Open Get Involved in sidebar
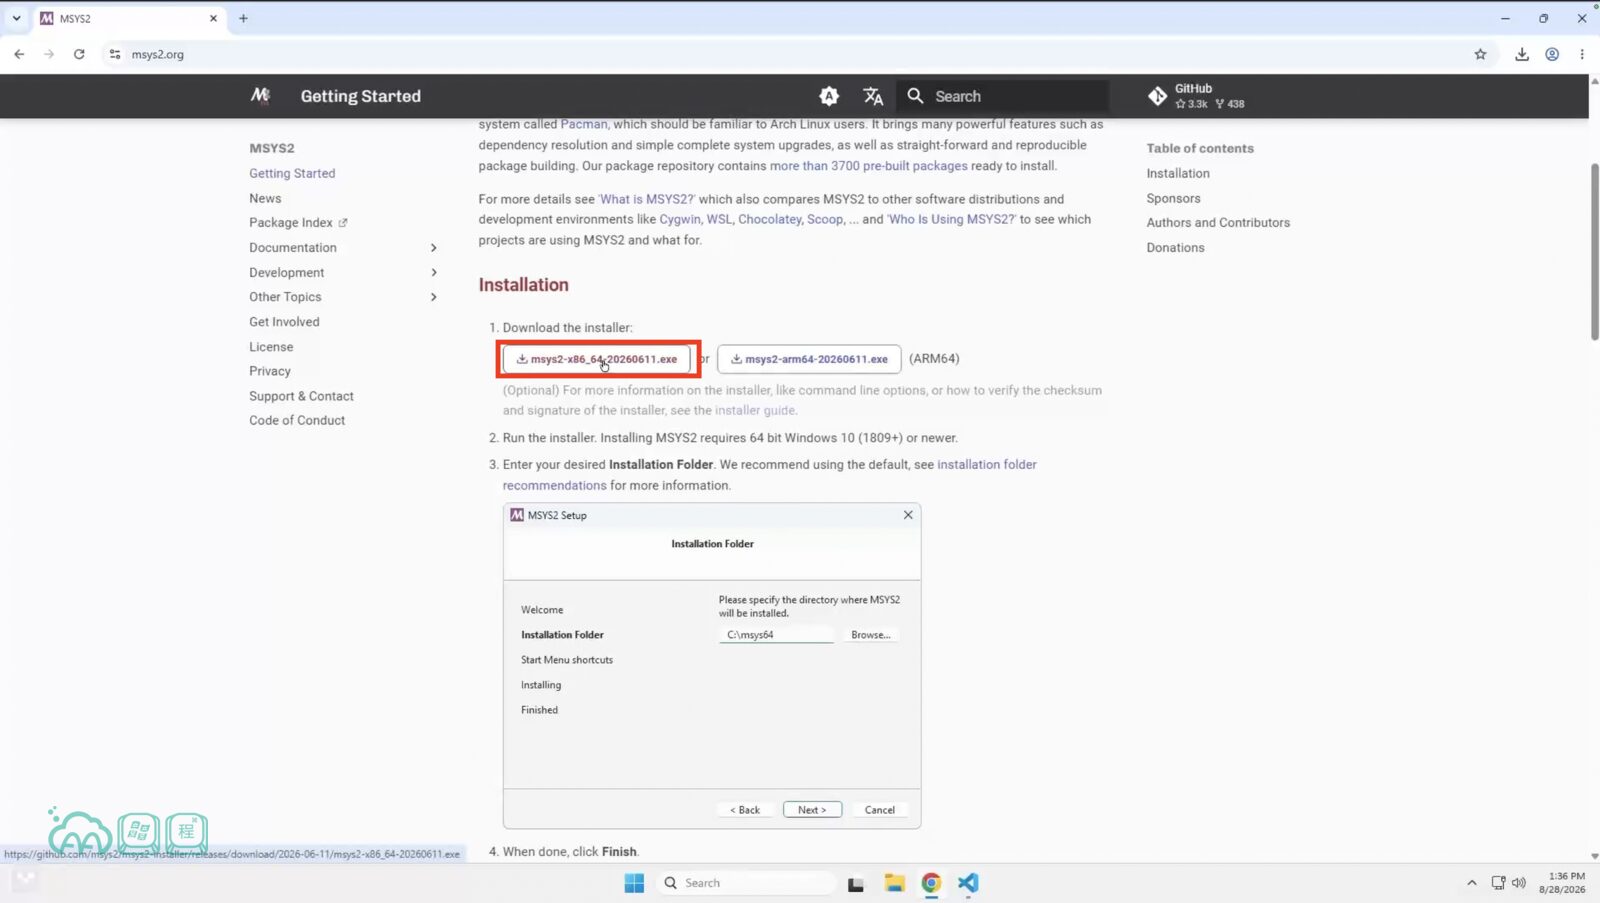This screenshot has width=1600, height=903. pos(284,322)
